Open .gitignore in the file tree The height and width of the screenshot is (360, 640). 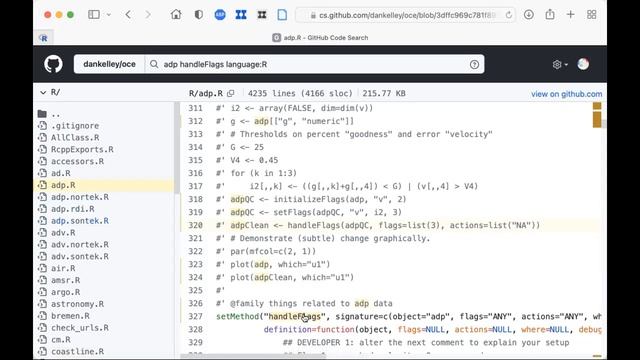click(75, 126)
